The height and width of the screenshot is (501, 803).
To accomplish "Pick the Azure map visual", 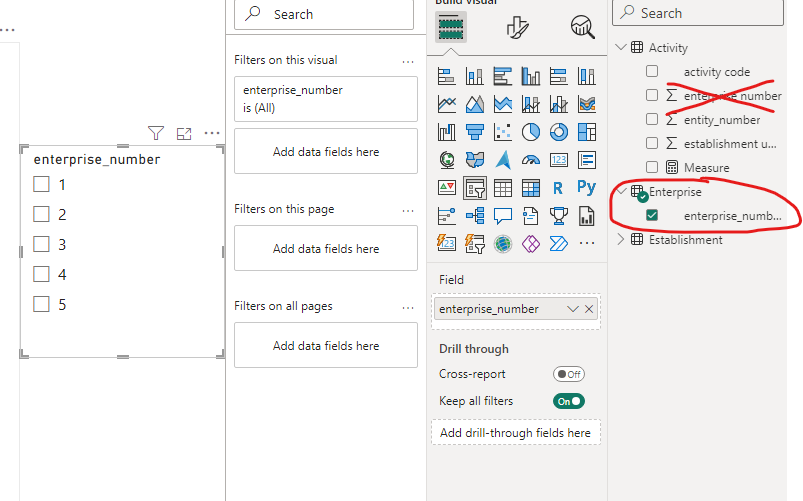I will click(x=503, y=160).
